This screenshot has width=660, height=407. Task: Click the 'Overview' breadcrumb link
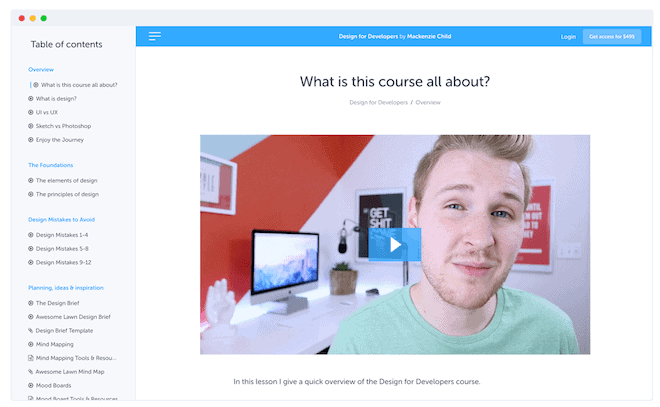click(428, 102)
